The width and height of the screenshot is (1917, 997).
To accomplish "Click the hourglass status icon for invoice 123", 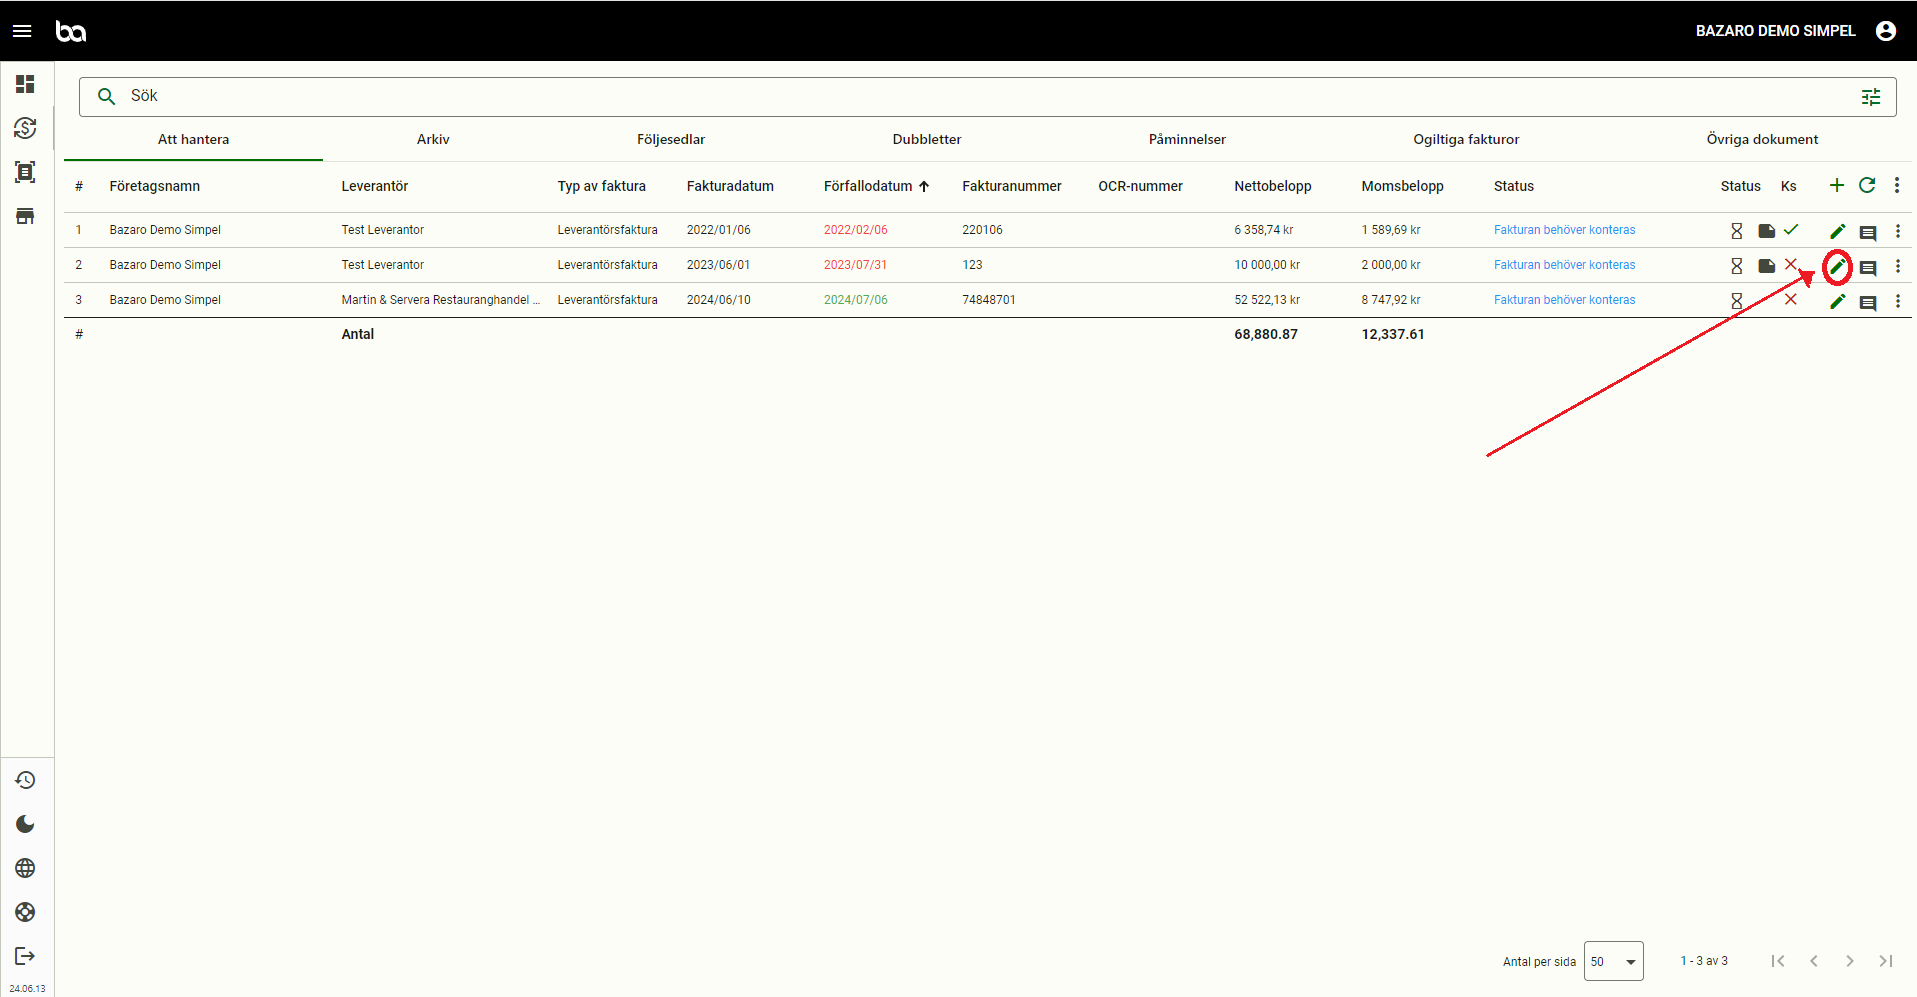I will point(1737,266).
